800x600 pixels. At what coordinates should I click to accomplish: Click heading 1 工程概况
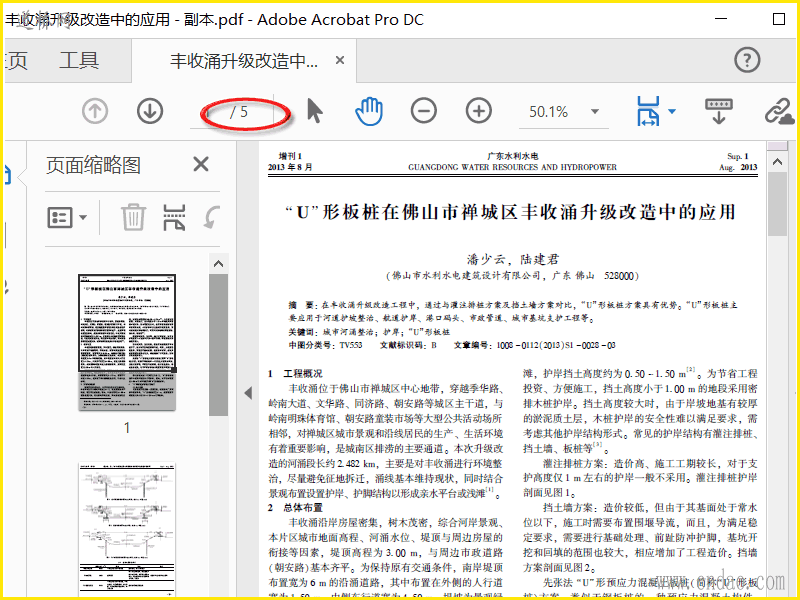tap(295, 373)
